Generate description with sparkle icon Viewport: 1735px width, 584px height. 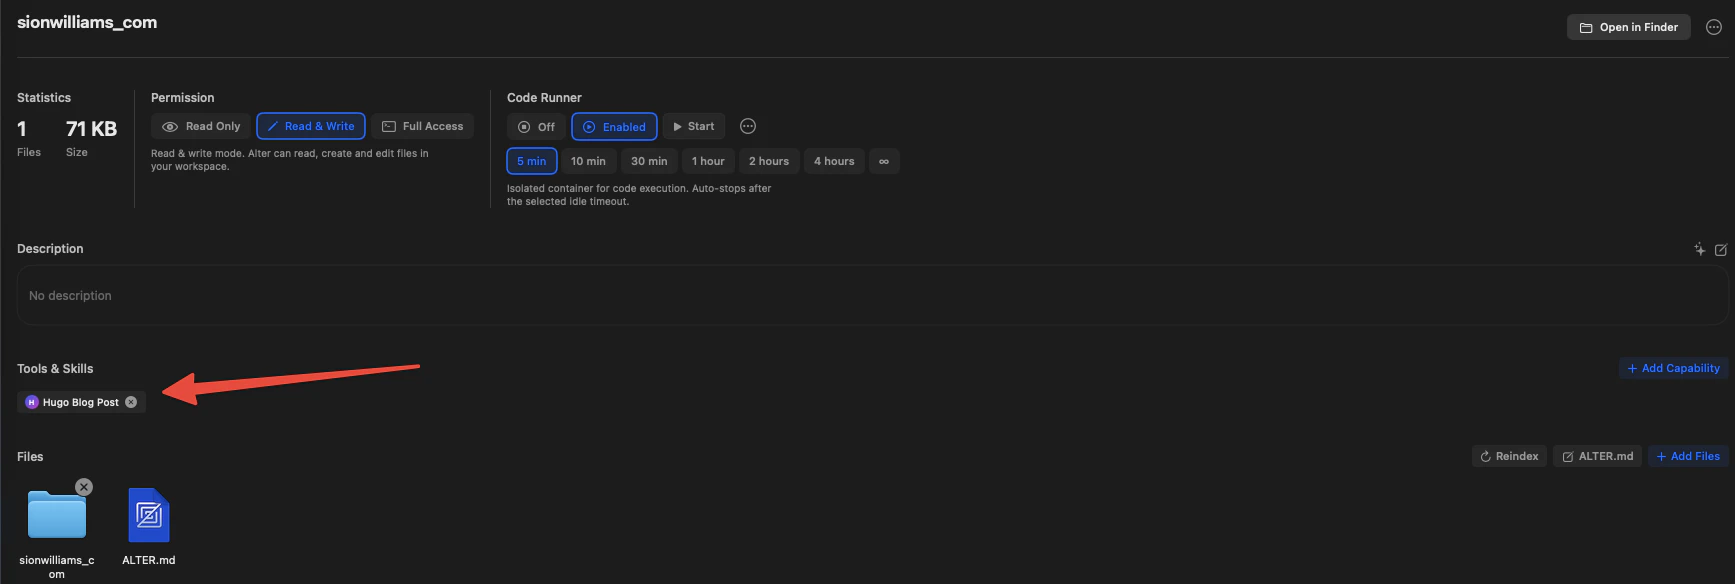pos(1699,249)
